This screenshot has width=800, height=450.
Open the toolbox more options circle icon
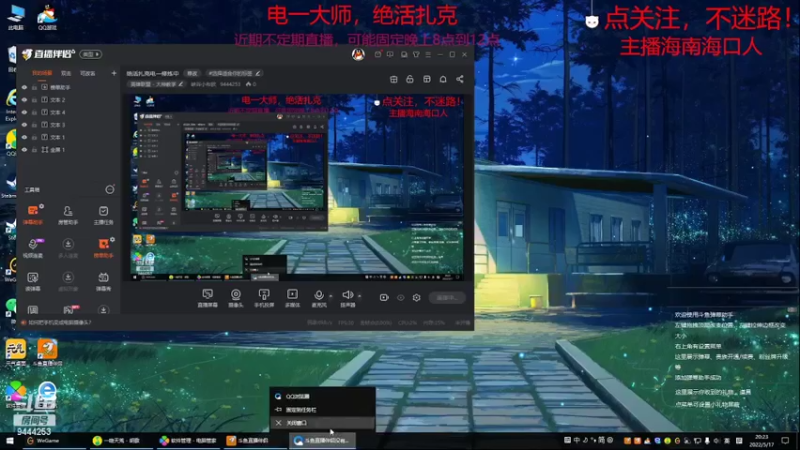pyautogui.click(x=110, y=189)
